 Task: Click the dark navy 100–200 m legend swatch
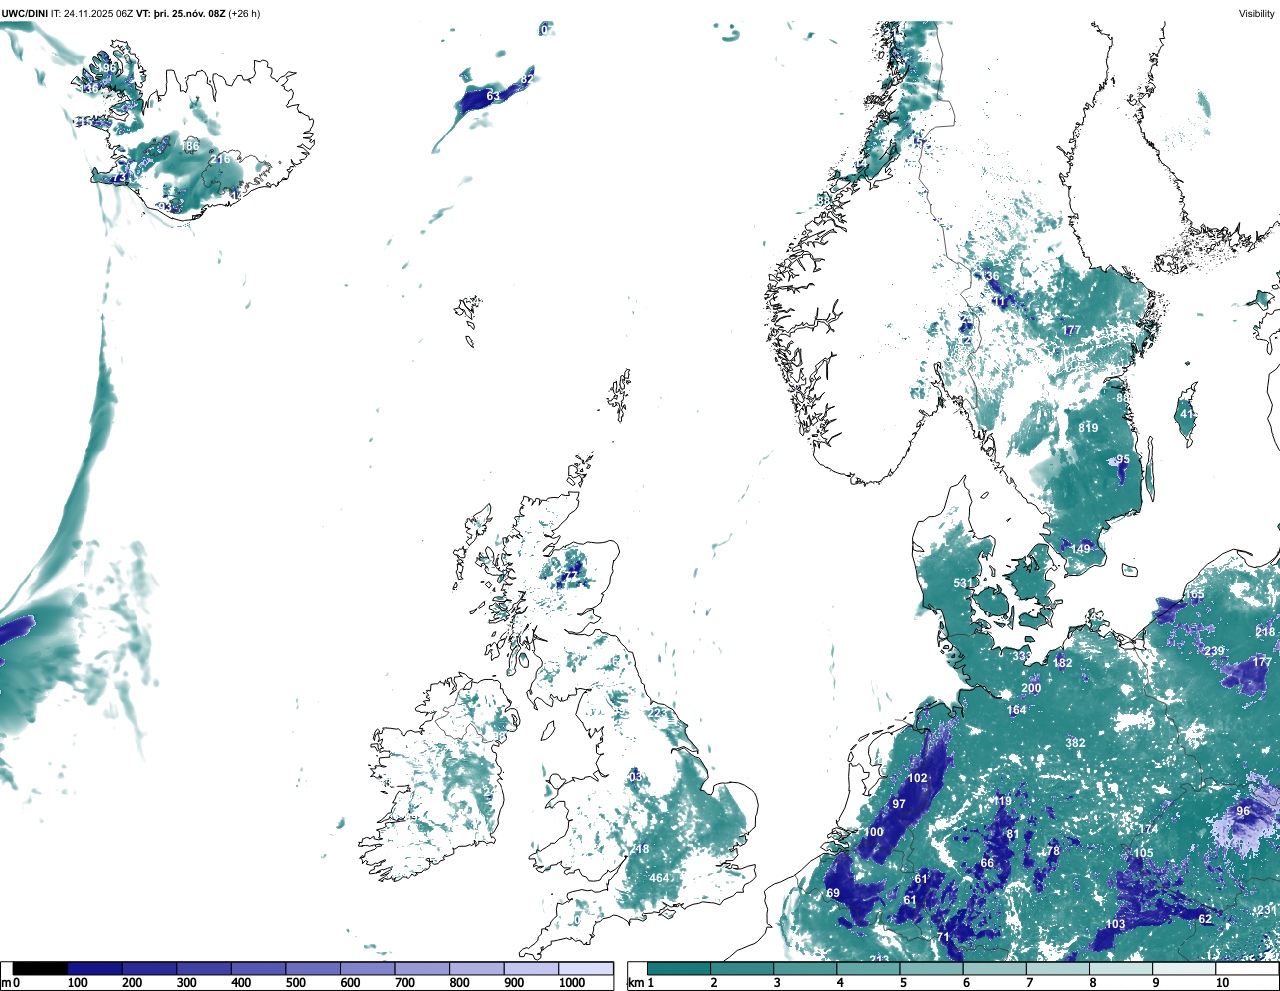tap(95, 968)
